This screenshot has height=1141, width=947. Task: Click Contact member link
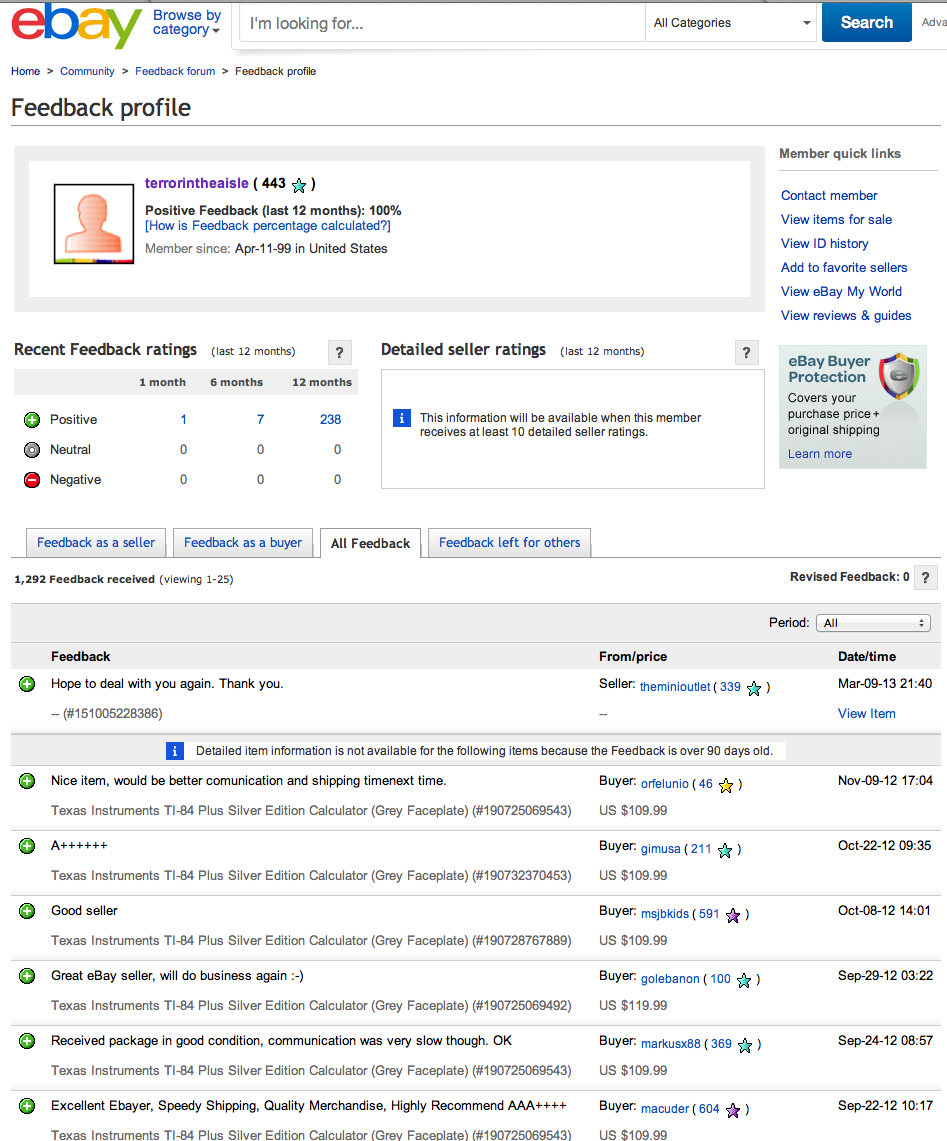click(x=829, y=196)
